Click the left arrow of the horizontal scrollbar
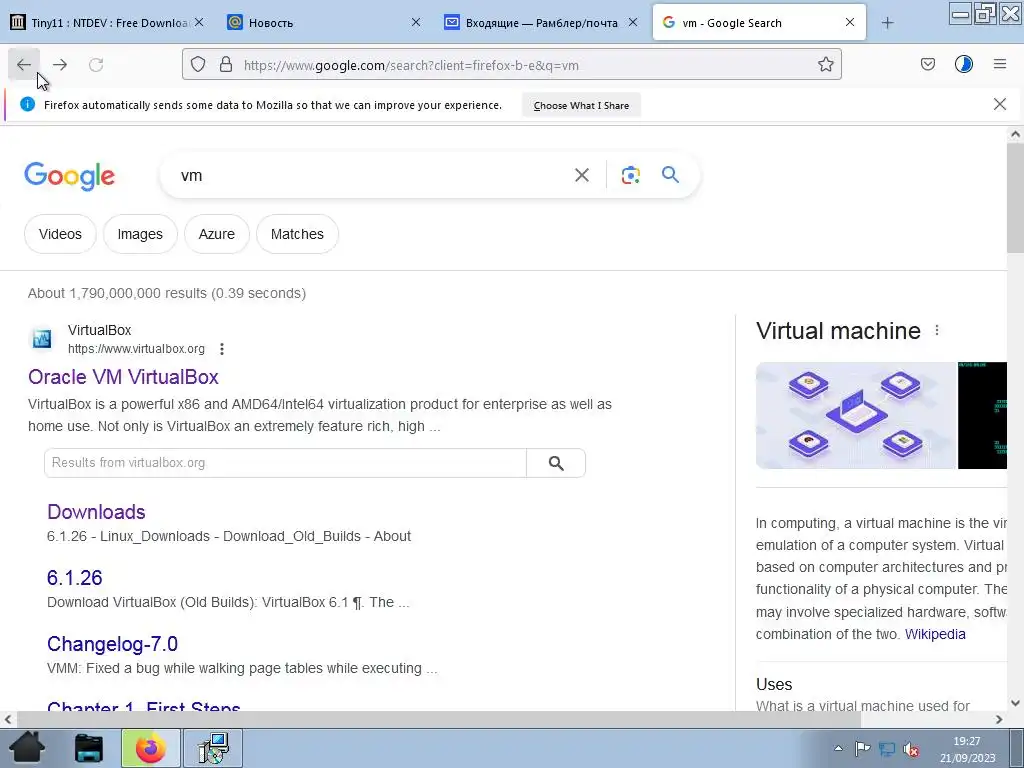Screen dimensions: 1024x768 pyautogui.click(x=8, y=720)
